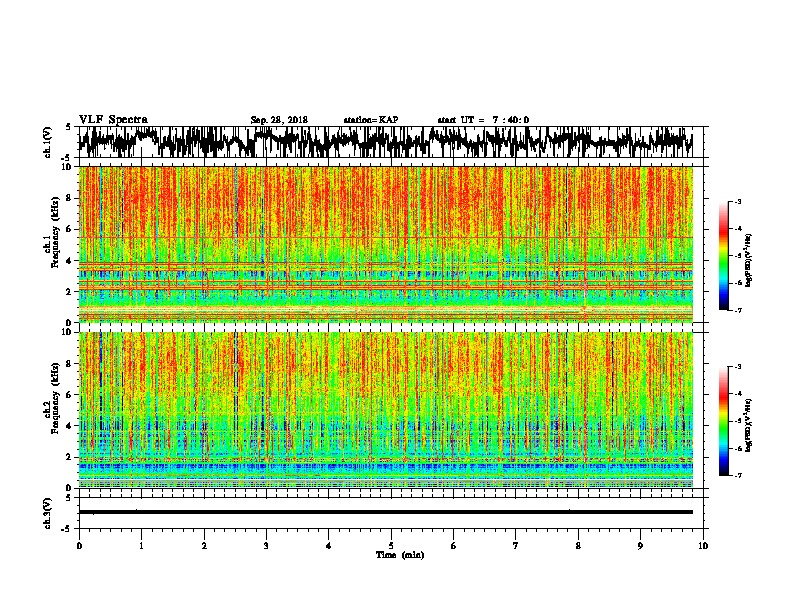Viewport: 792px width, 612px height.
Task: Click the 'station=KAP' label
Action: (x=371, y=120)
